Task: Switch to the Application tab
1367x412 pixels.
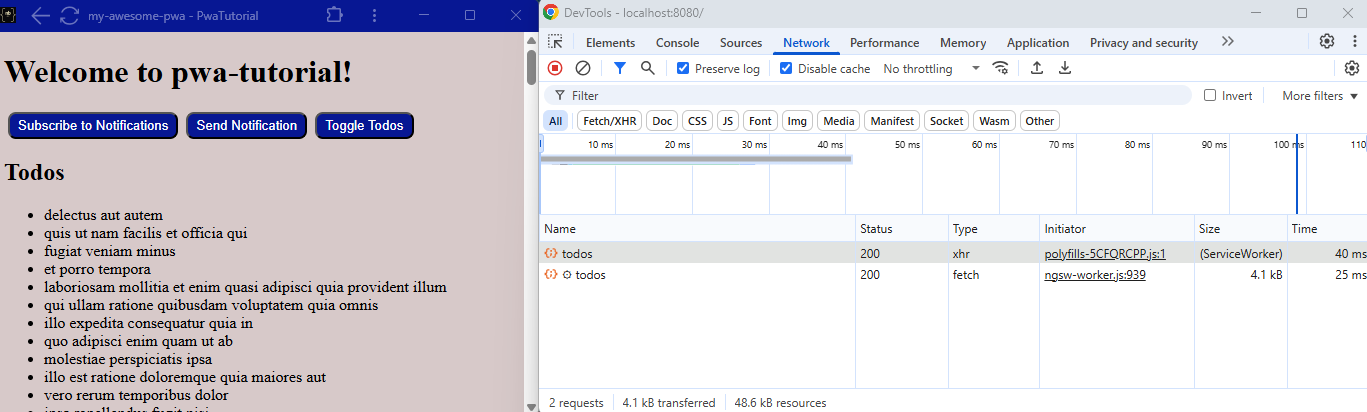Action: pyautogui.click(x=1038, y=42)
